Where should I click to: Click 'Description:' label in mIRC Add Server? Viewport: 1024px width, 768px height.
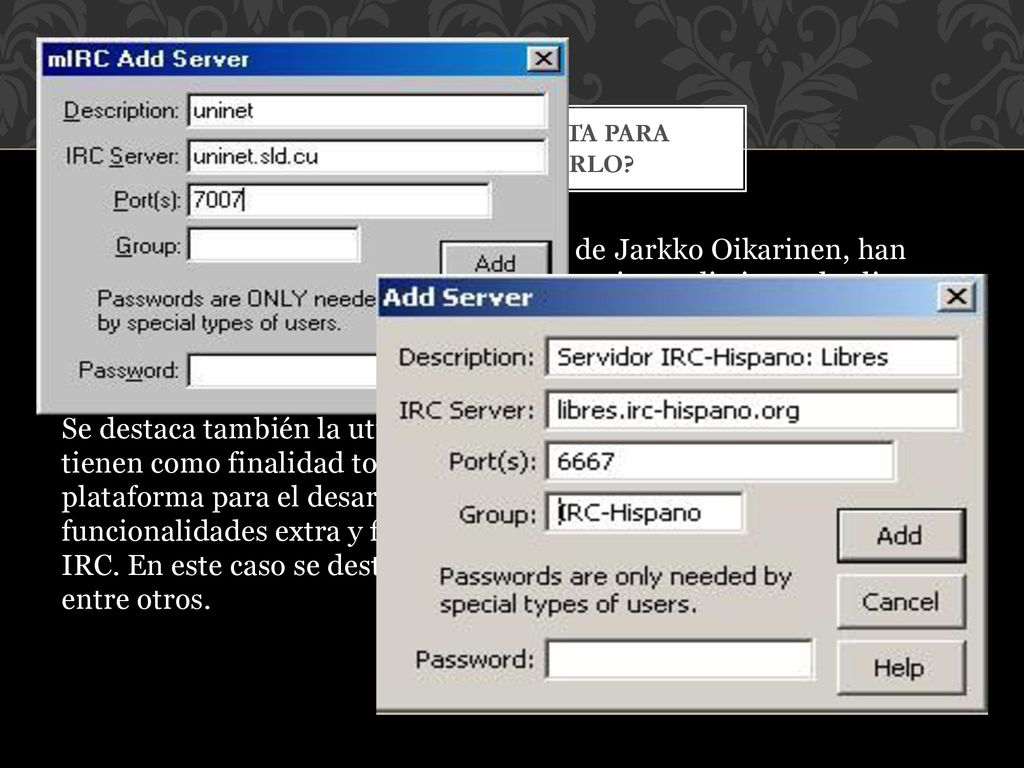pos(121,111)
